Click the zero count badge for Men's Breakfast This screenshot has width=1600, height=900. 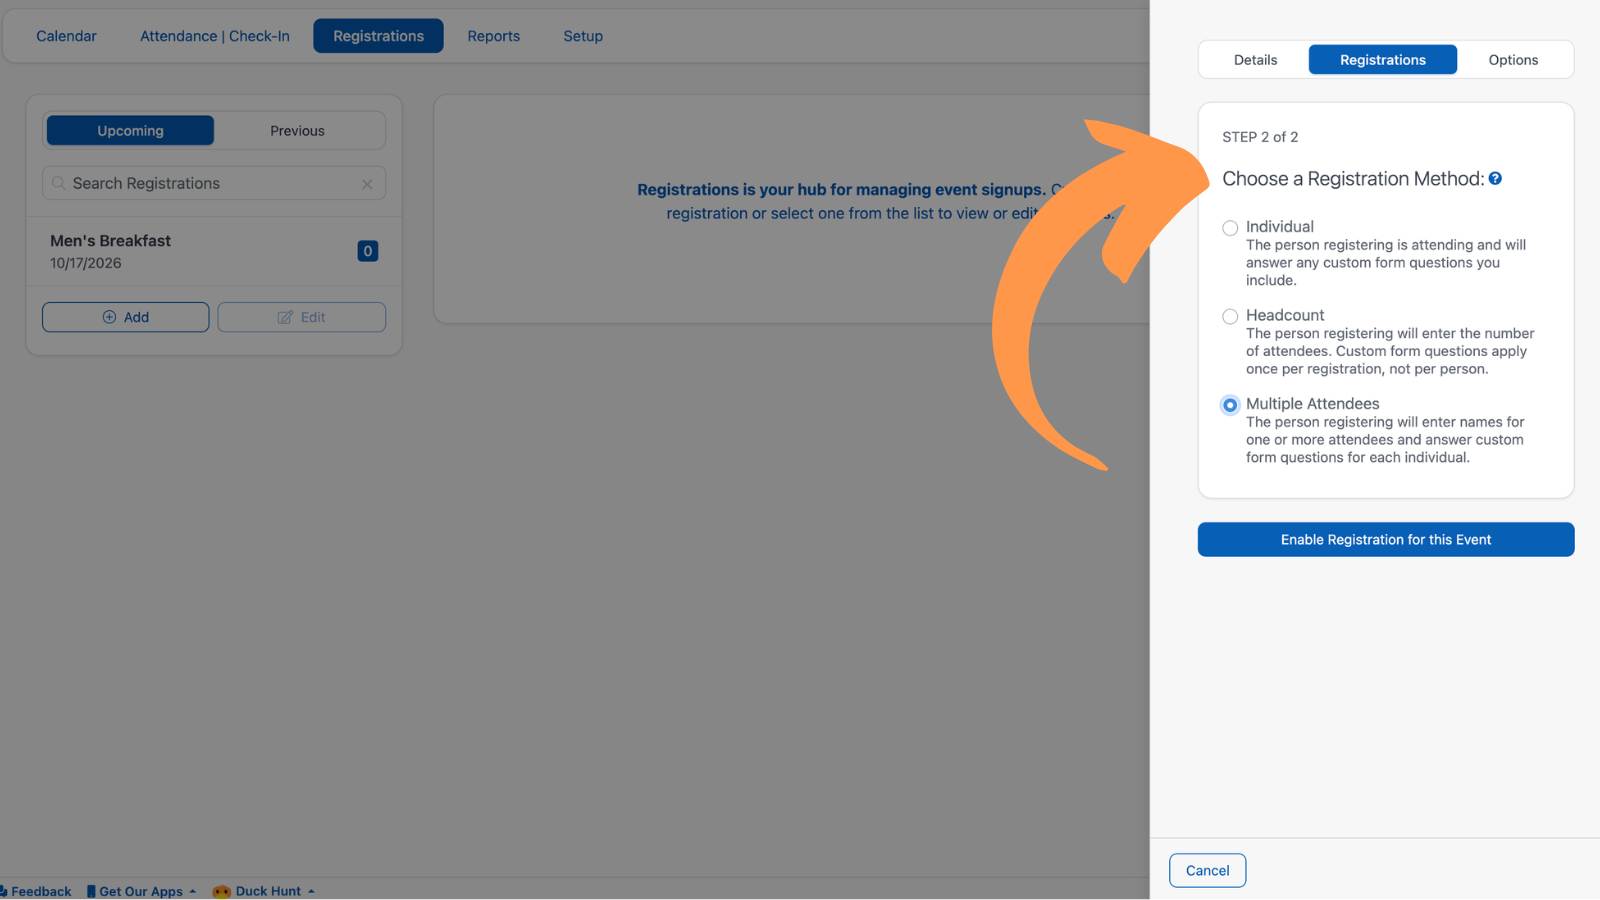pos(368,251)
